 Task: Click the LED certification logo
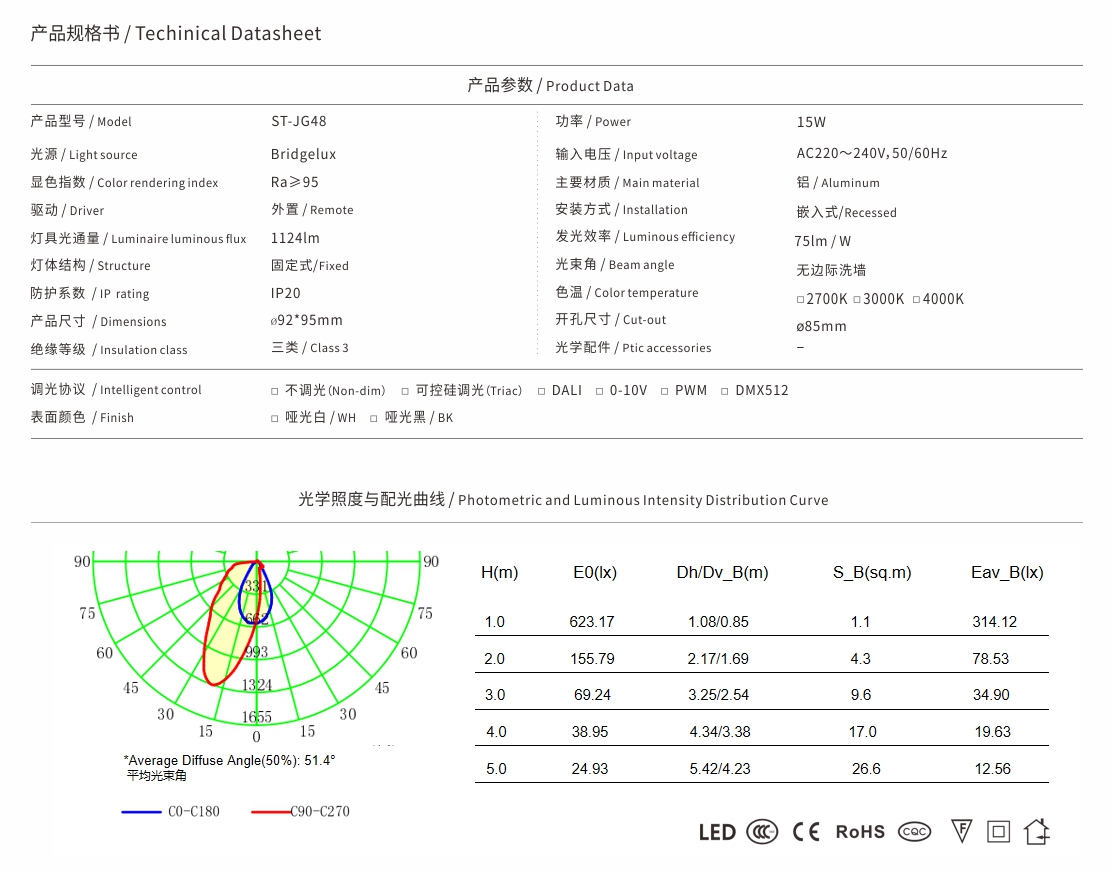point(717,832)
